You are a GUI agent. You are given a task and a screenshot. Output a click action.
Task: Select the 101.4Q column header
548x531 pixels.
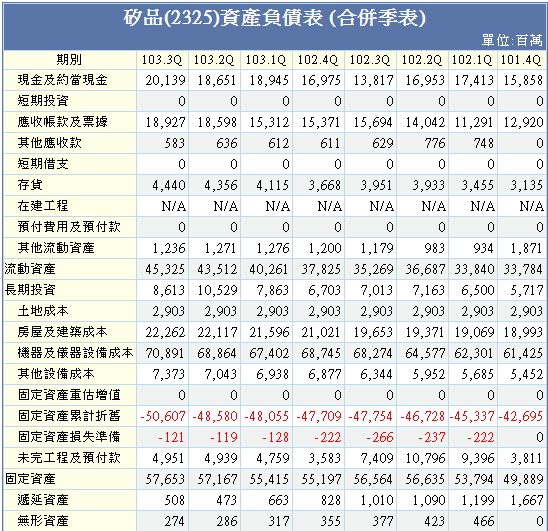pos(521,60)
